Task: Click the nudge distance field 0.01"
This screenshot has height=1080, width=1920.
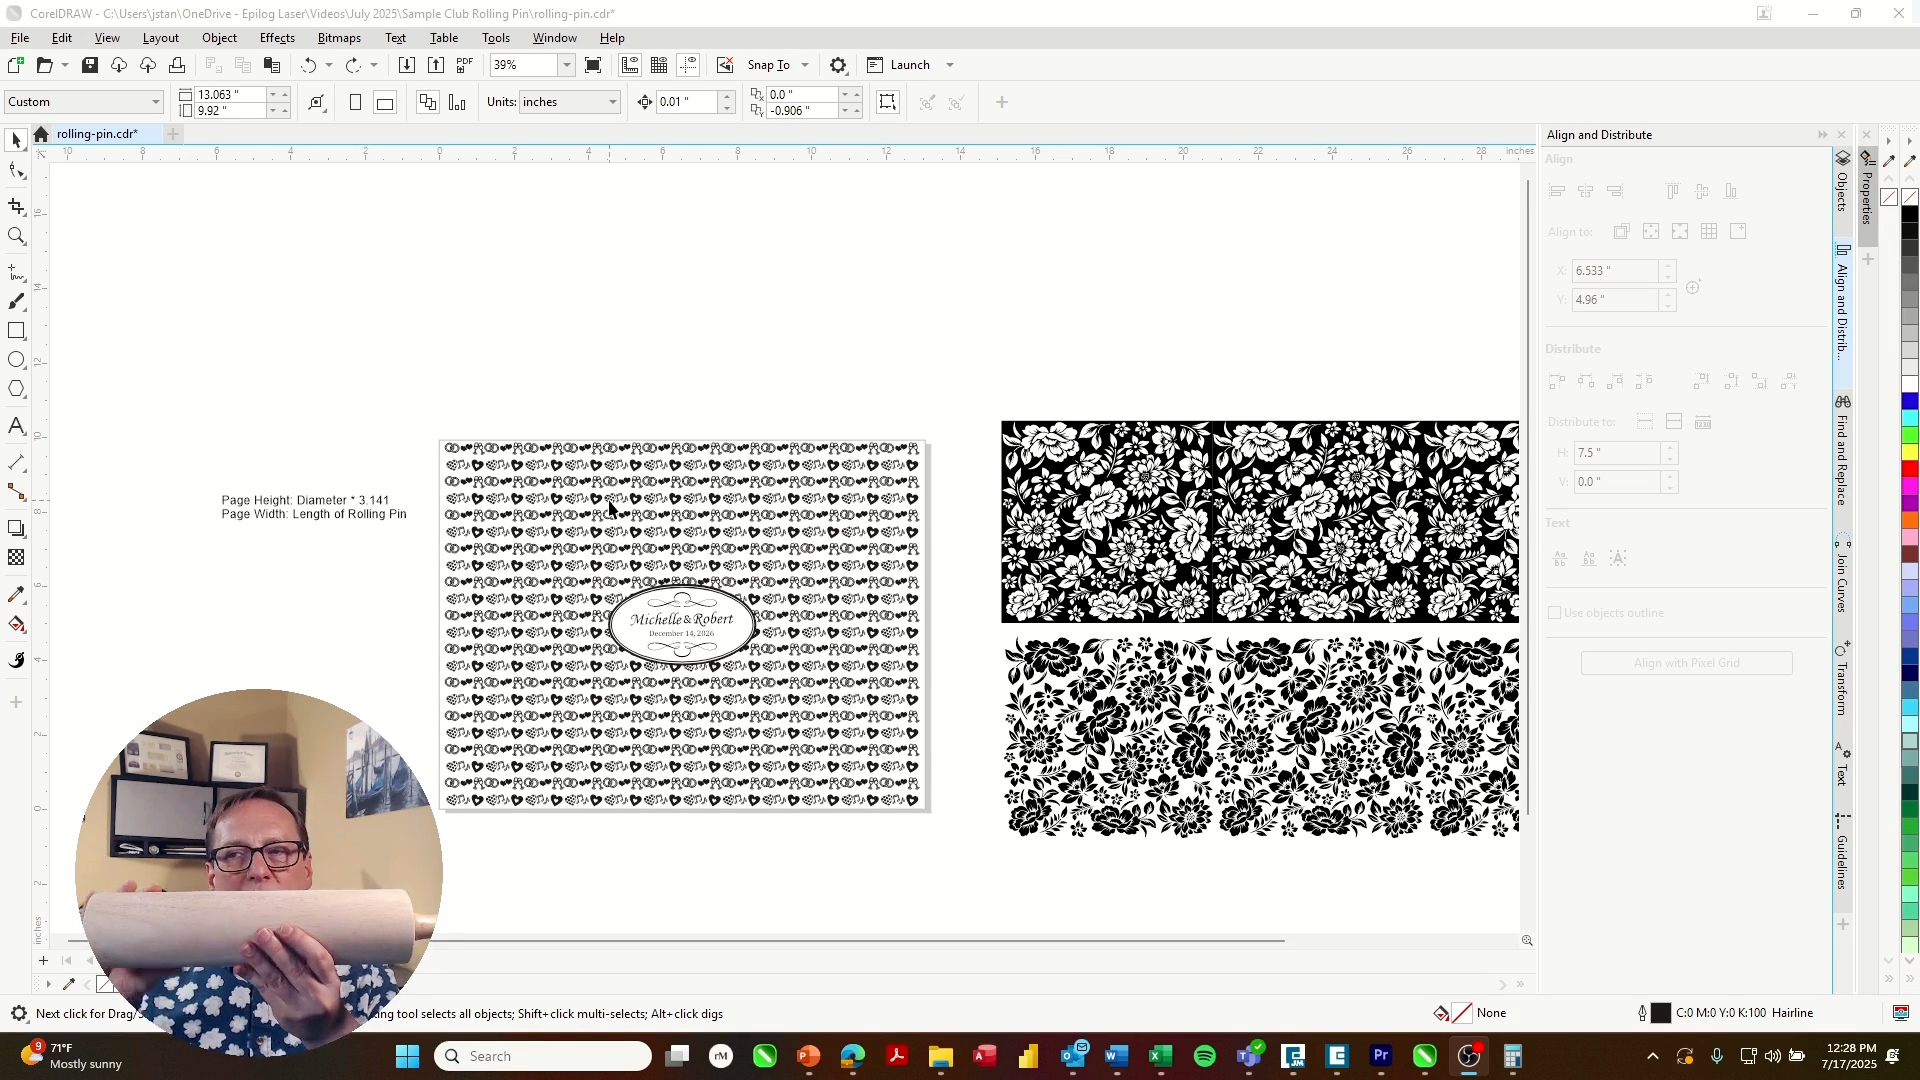Action: (686, 102)
